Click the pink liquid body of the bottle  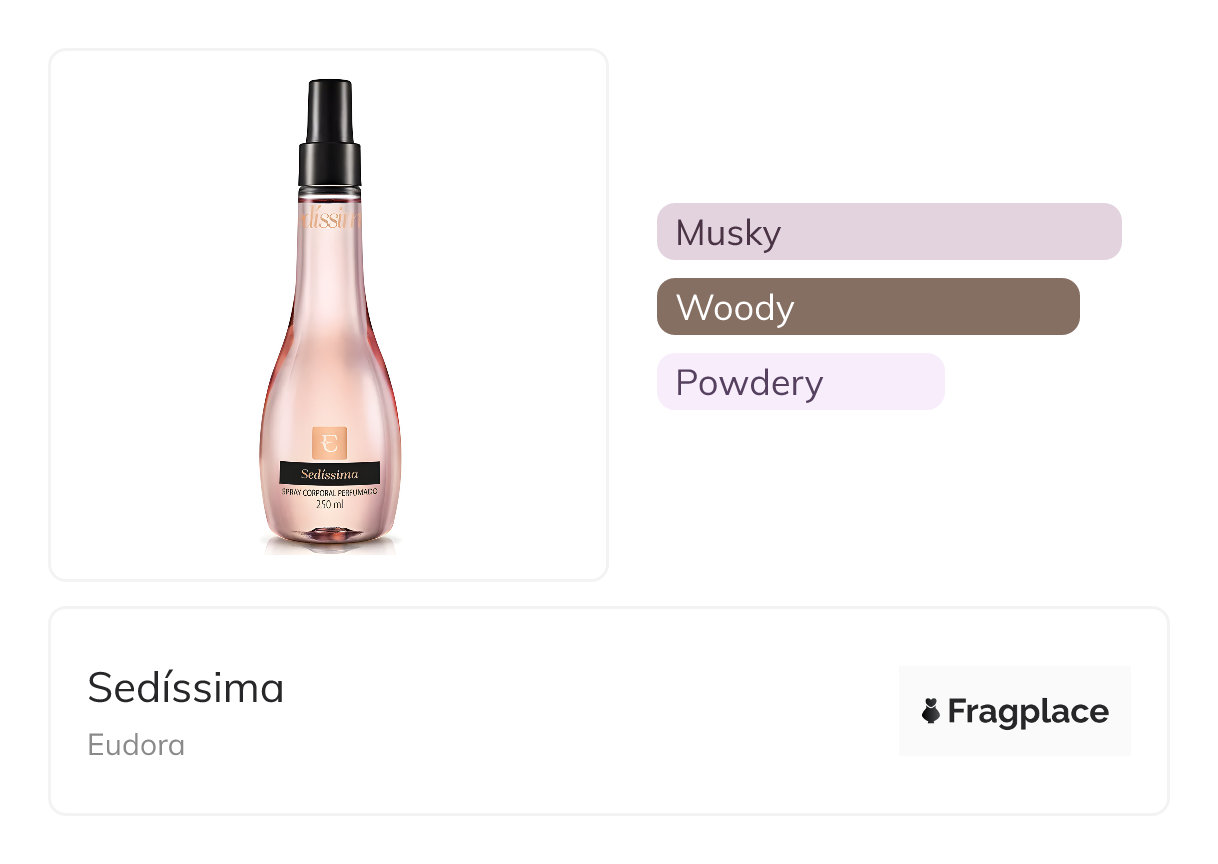coord(329,360)
